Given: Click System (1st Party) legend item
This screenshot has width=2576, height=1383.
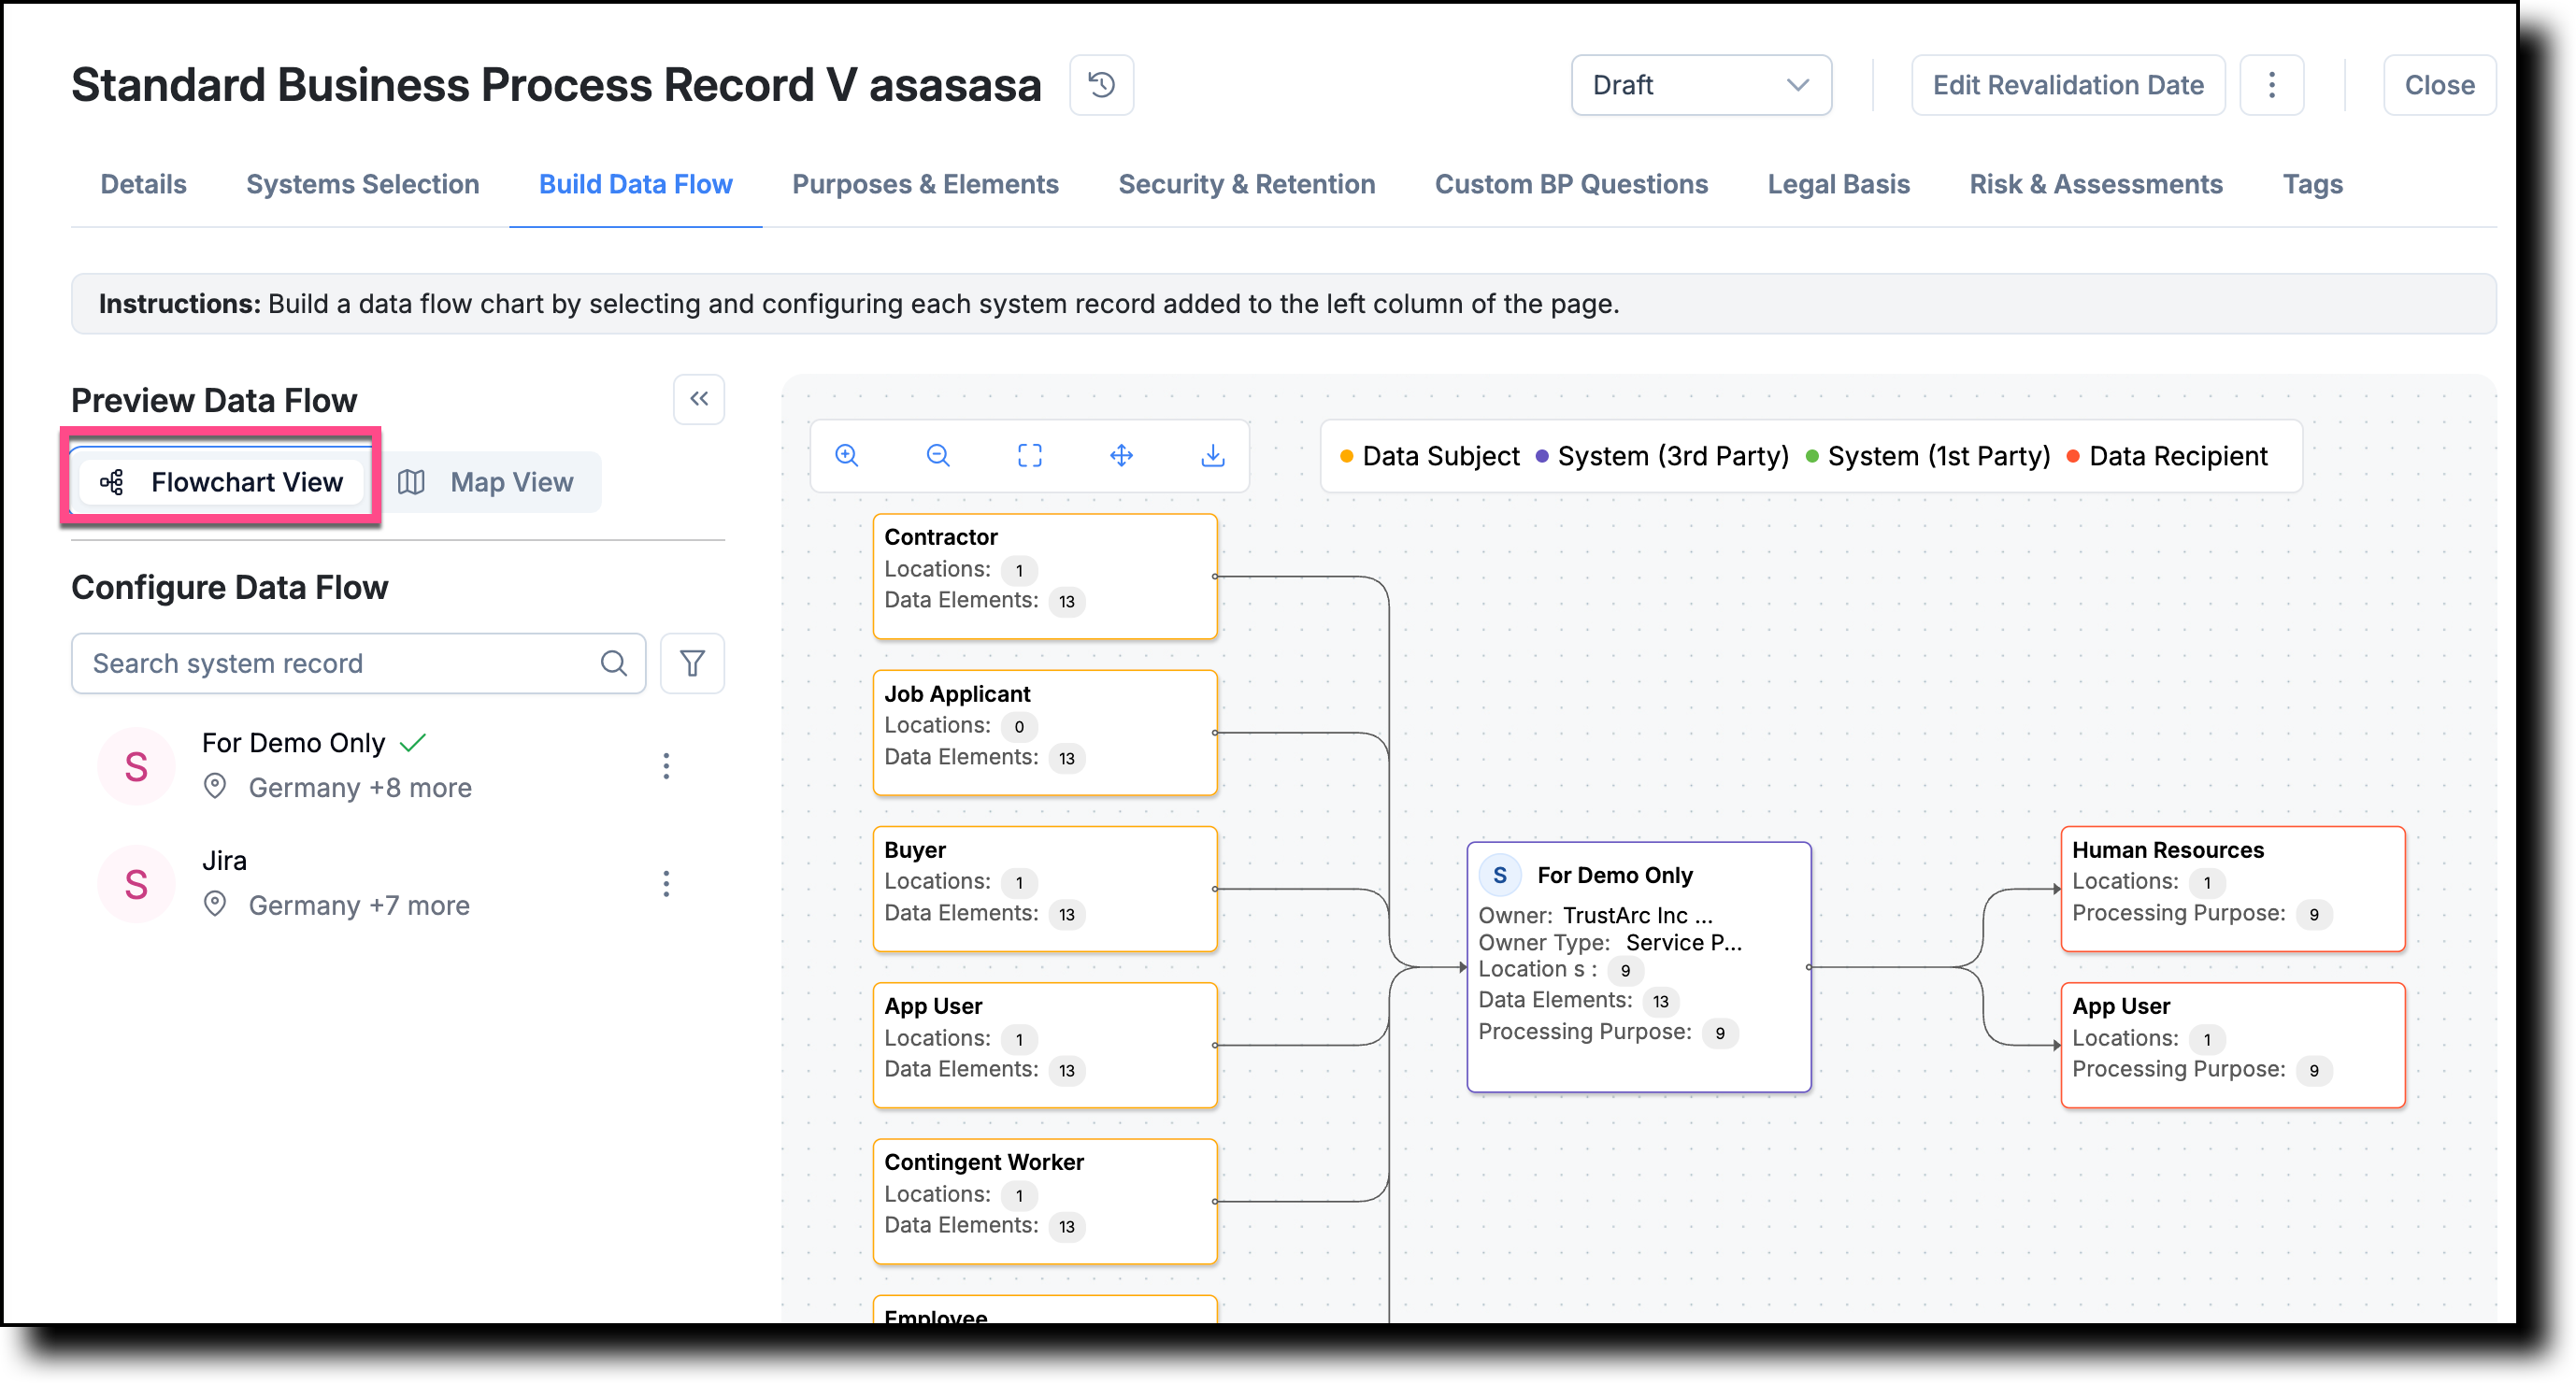Looking at the screenshot, I should 1927,456.
